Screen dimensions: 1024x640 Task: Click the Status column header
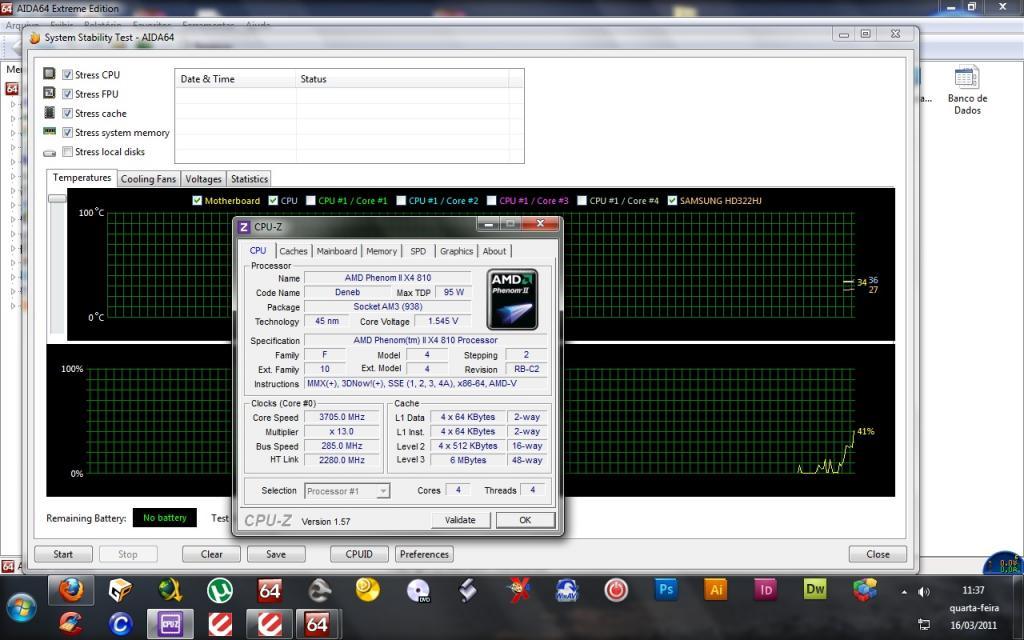pyautogui.click(x=402, y=79)
